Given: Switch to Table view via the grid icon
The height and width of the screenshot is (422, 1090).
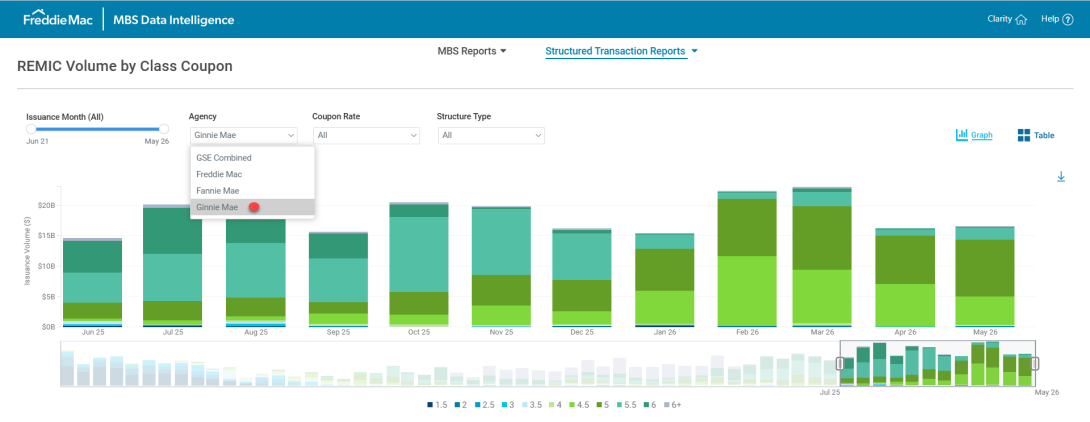Looking at the screenshot, I should (x=1023, y=135).
